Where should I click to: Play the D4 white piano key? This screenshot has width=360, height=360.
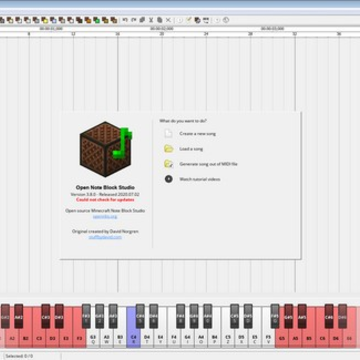pyautogui.click(x=147, y=337)
